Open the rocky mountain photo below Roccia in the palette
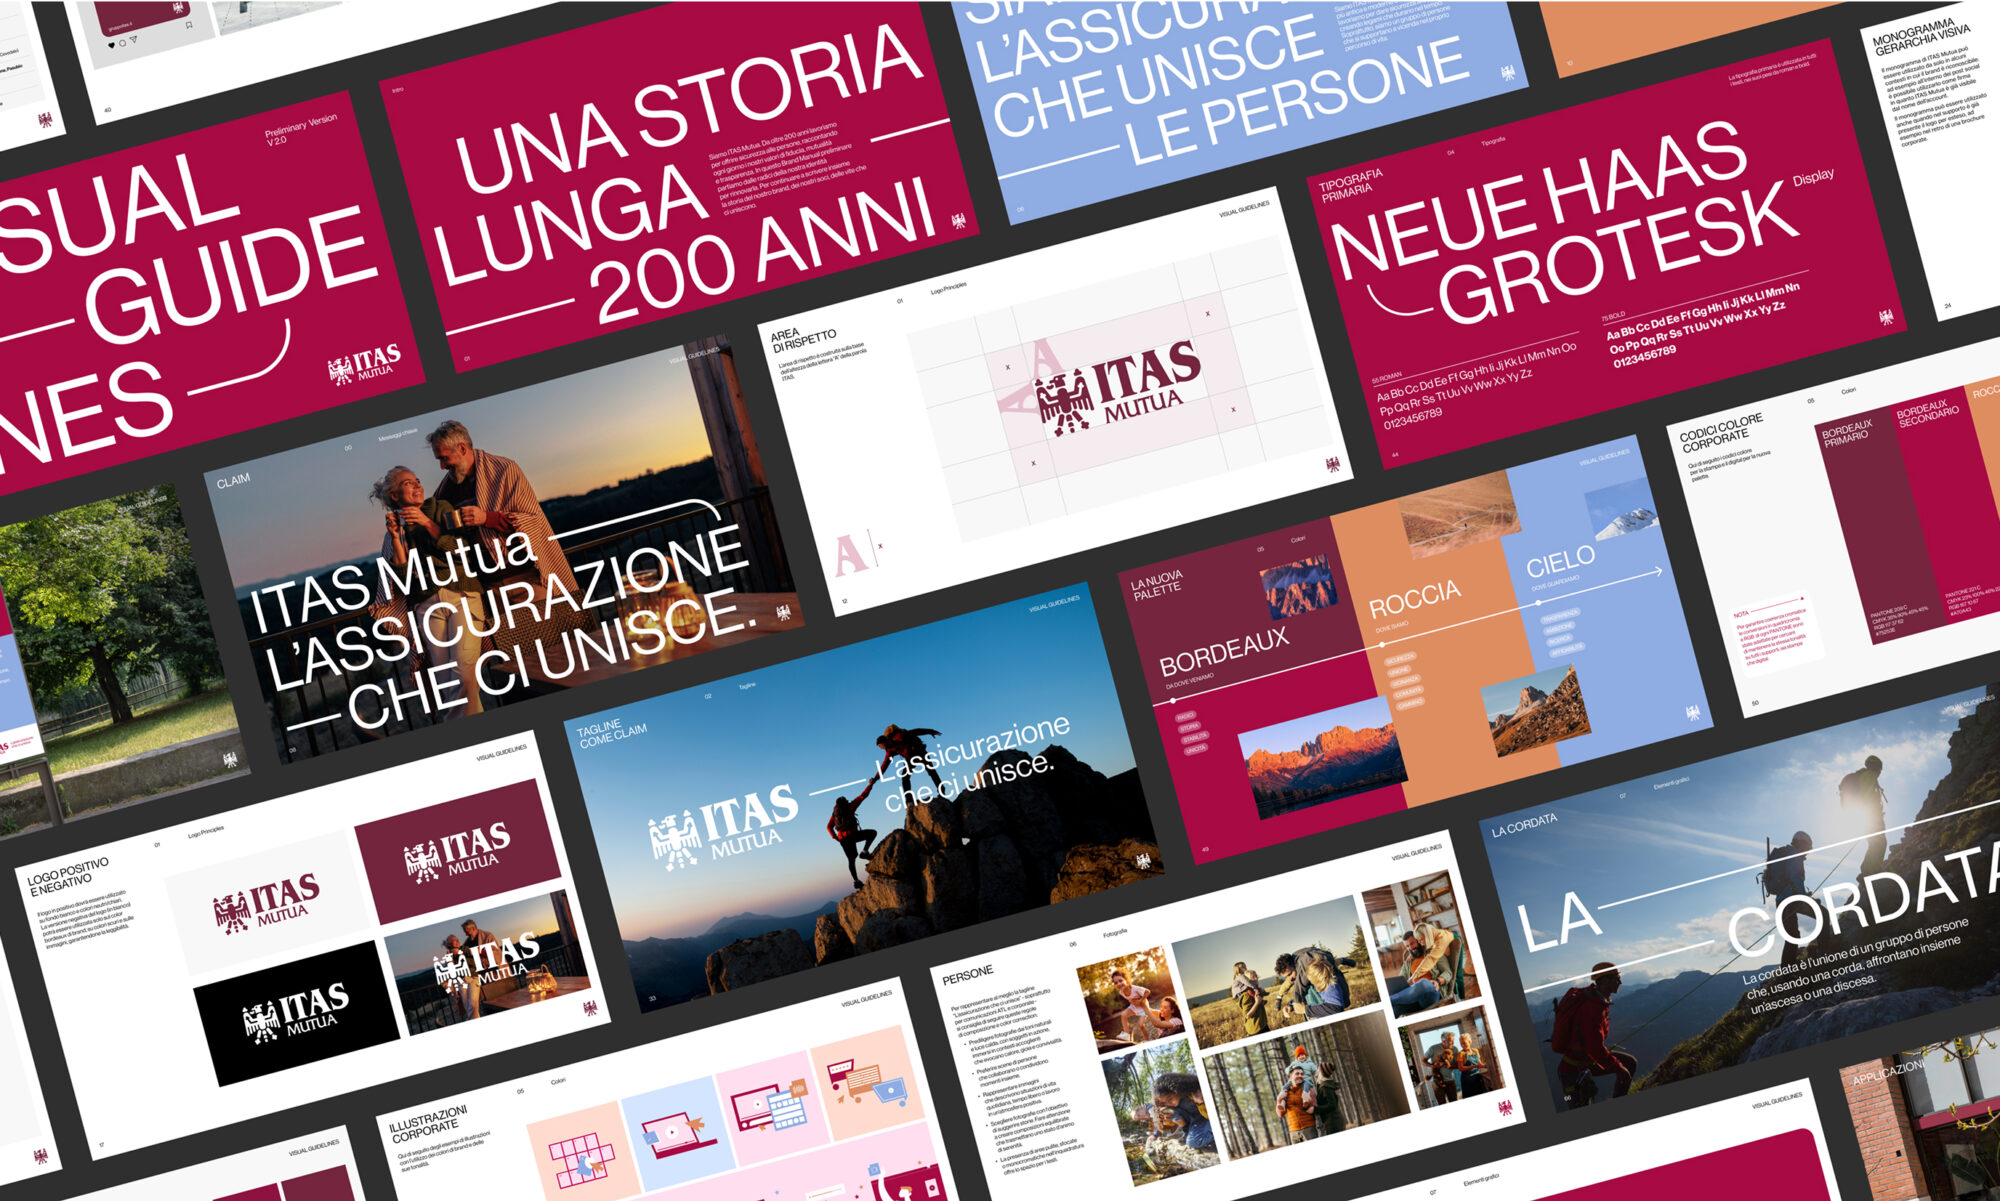The height and width of the screenshot is (1201, 2000). pyautogui.click(x=1535, y=713)
